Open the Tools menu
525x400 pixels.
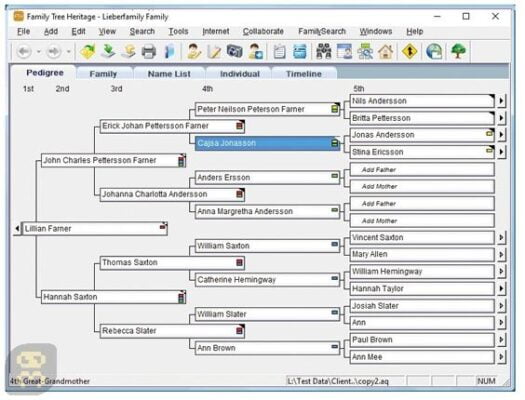click(x=178, y=31)
